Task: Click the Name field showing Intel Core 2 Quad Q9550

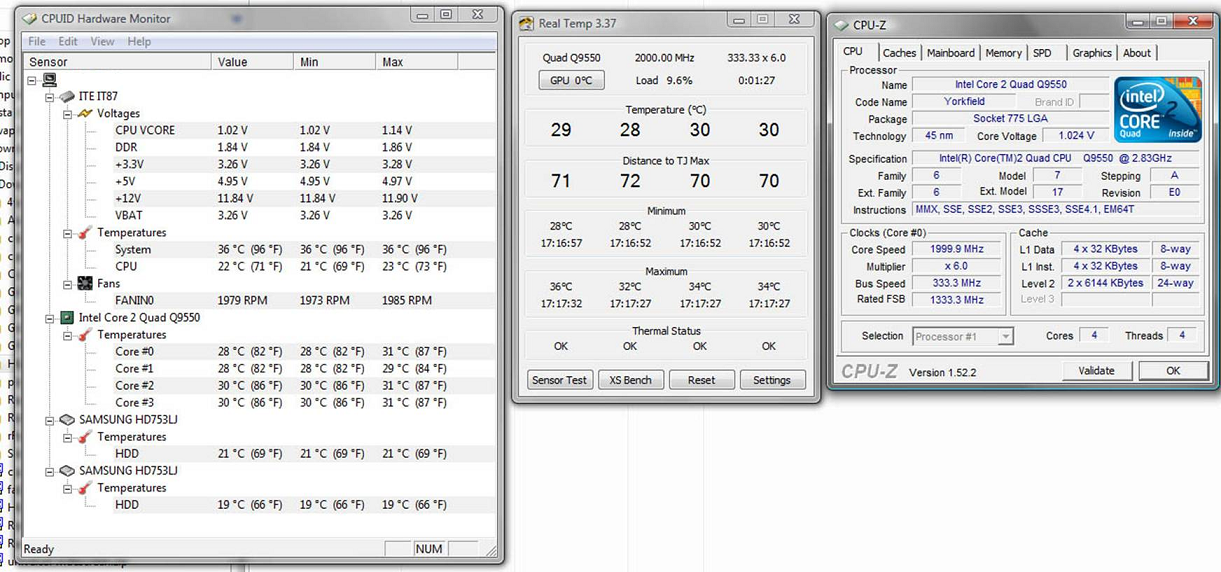Action: pos(1010,86)
